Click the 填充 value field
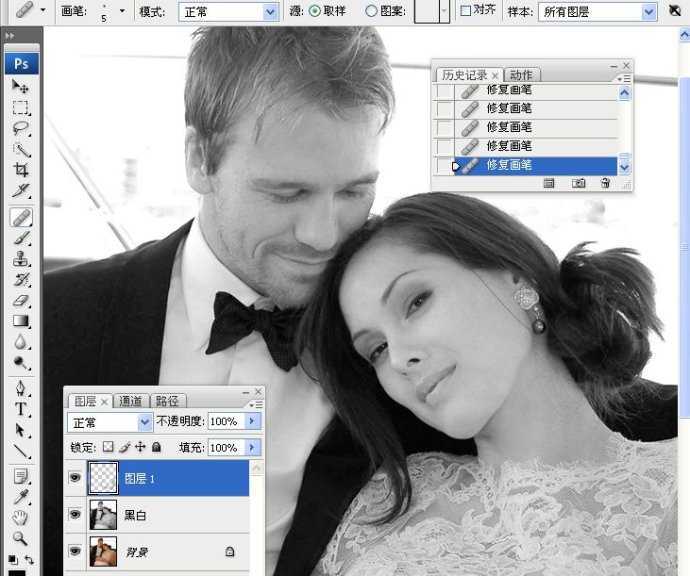 click(225, 448)
